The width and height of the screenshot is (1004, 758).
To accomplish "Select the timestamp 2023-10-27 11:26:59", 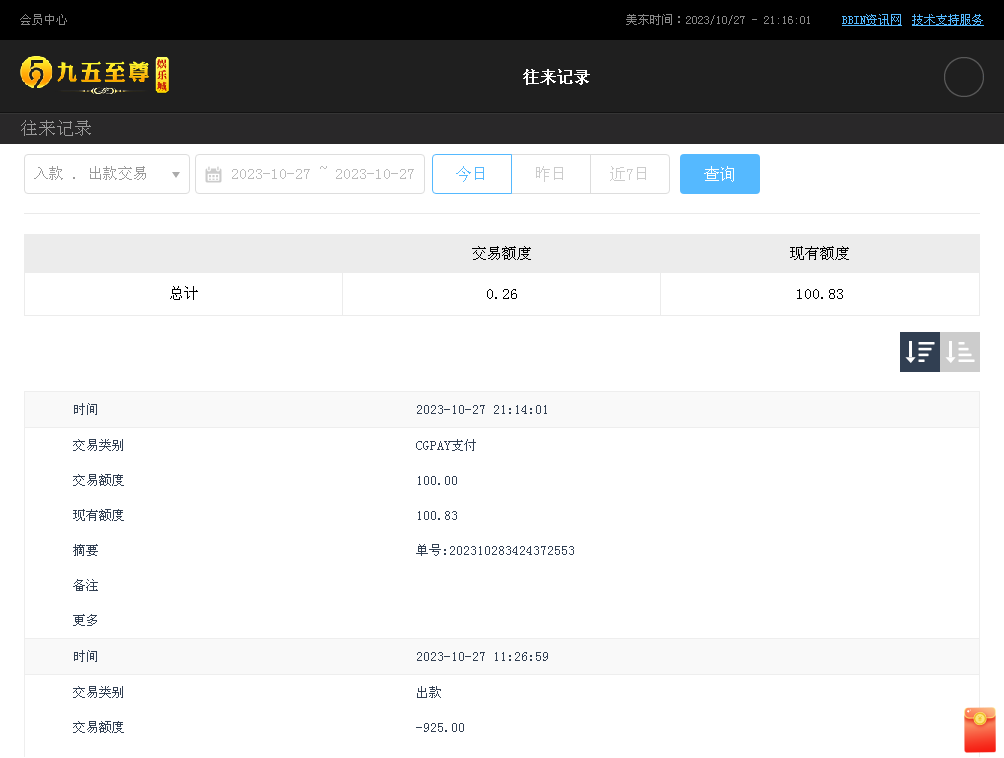I will tap(482, 657).
